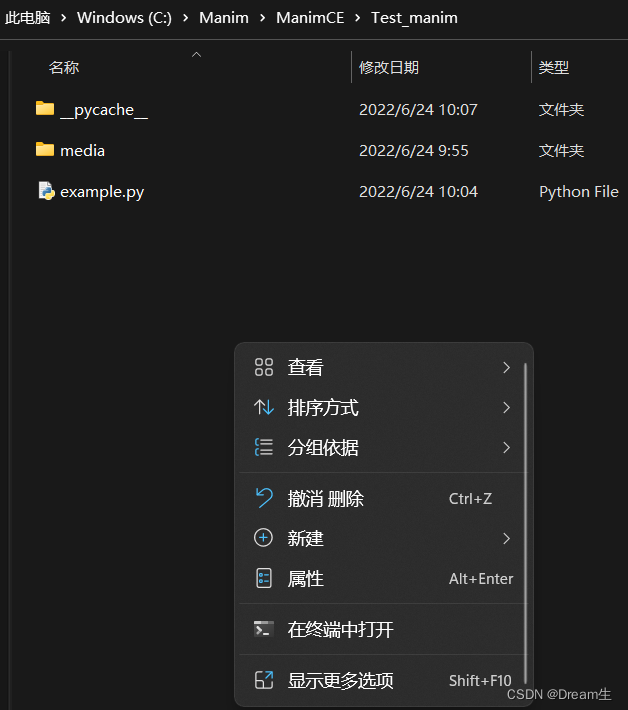Click the plus circle New icon
The width and height of the screenshot is (628, 710).
[264, 538]
